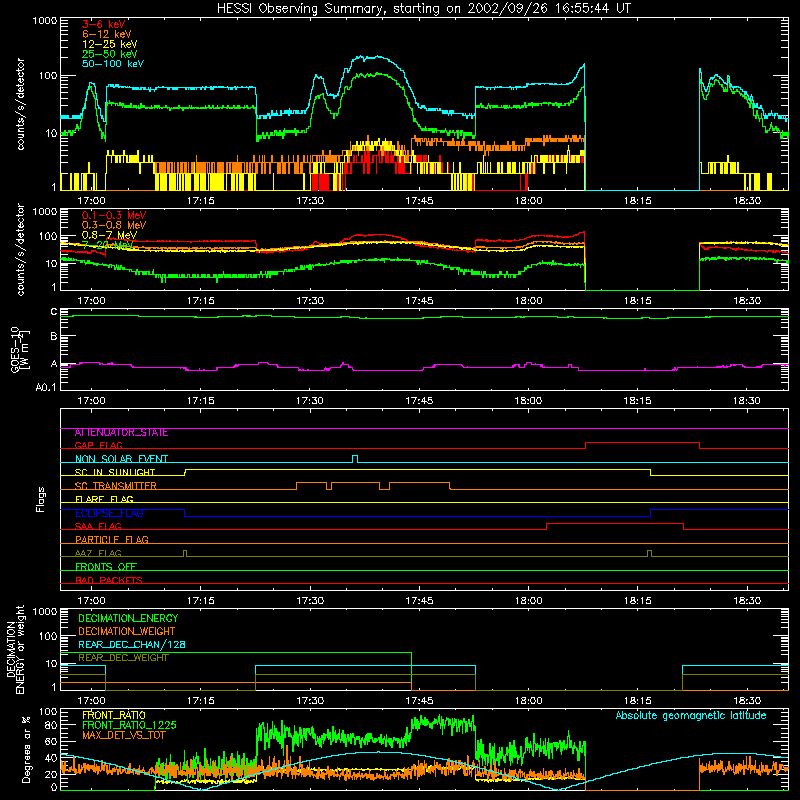Click the 18:00 tick under the Flags panel

pos(529,601)
